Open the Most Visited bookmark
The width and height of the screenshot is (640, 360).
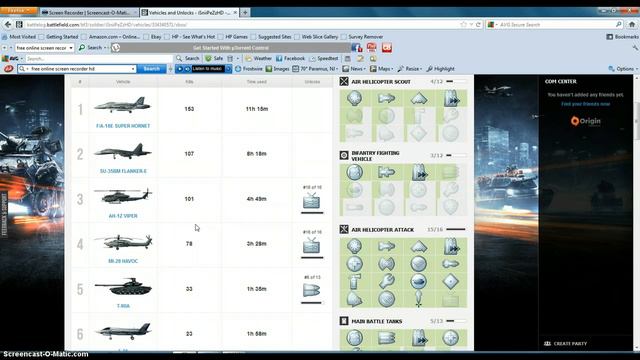[19, 37]
